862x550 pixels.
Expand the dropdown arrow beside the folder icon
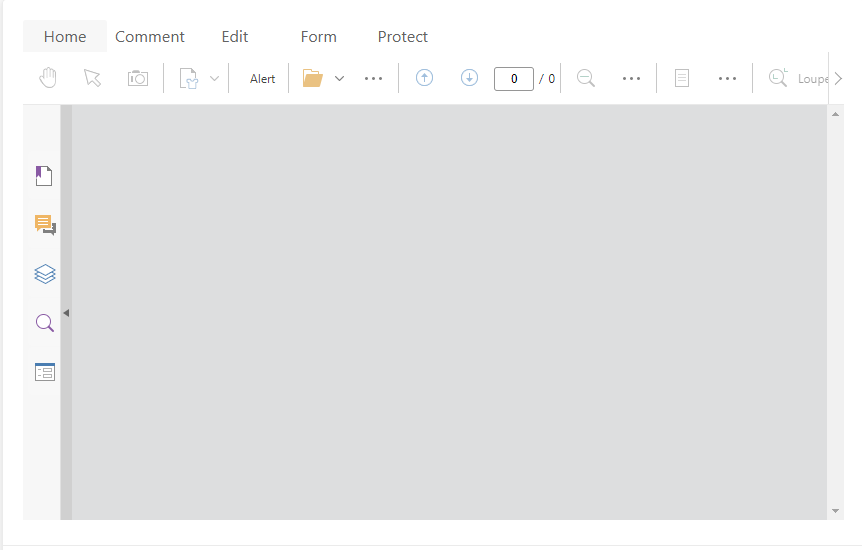pyautogui.click(x=339, y=78)
